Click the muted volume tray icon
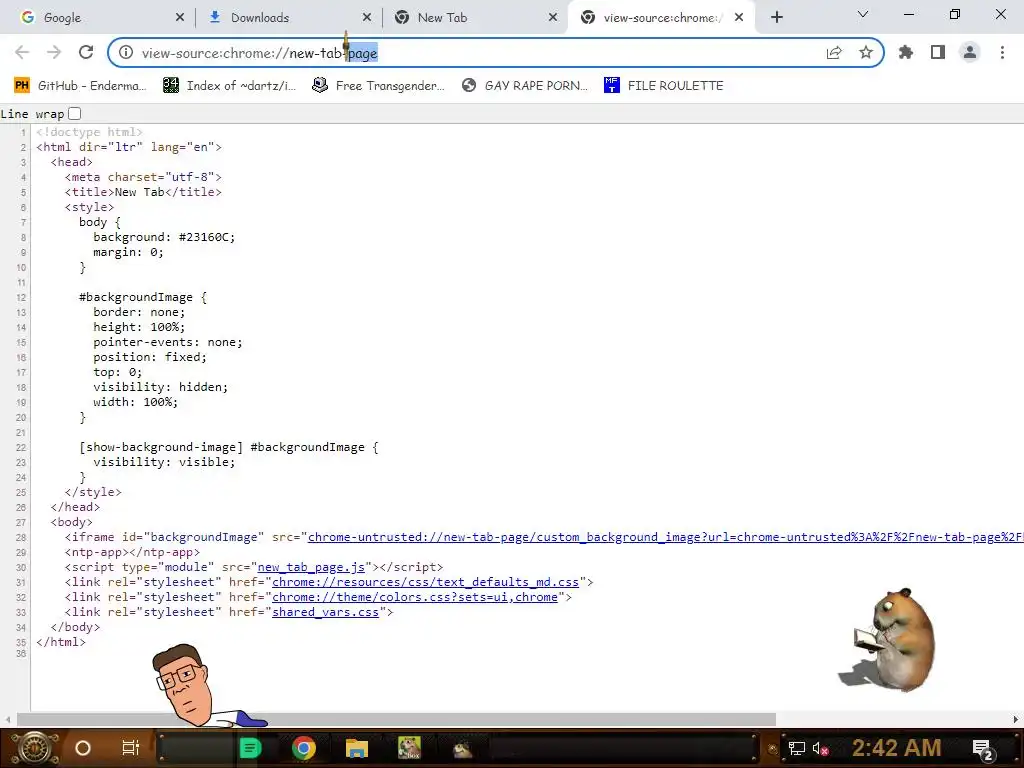The width and height of the screenshot is (1024, 768). tap(820, 748)
